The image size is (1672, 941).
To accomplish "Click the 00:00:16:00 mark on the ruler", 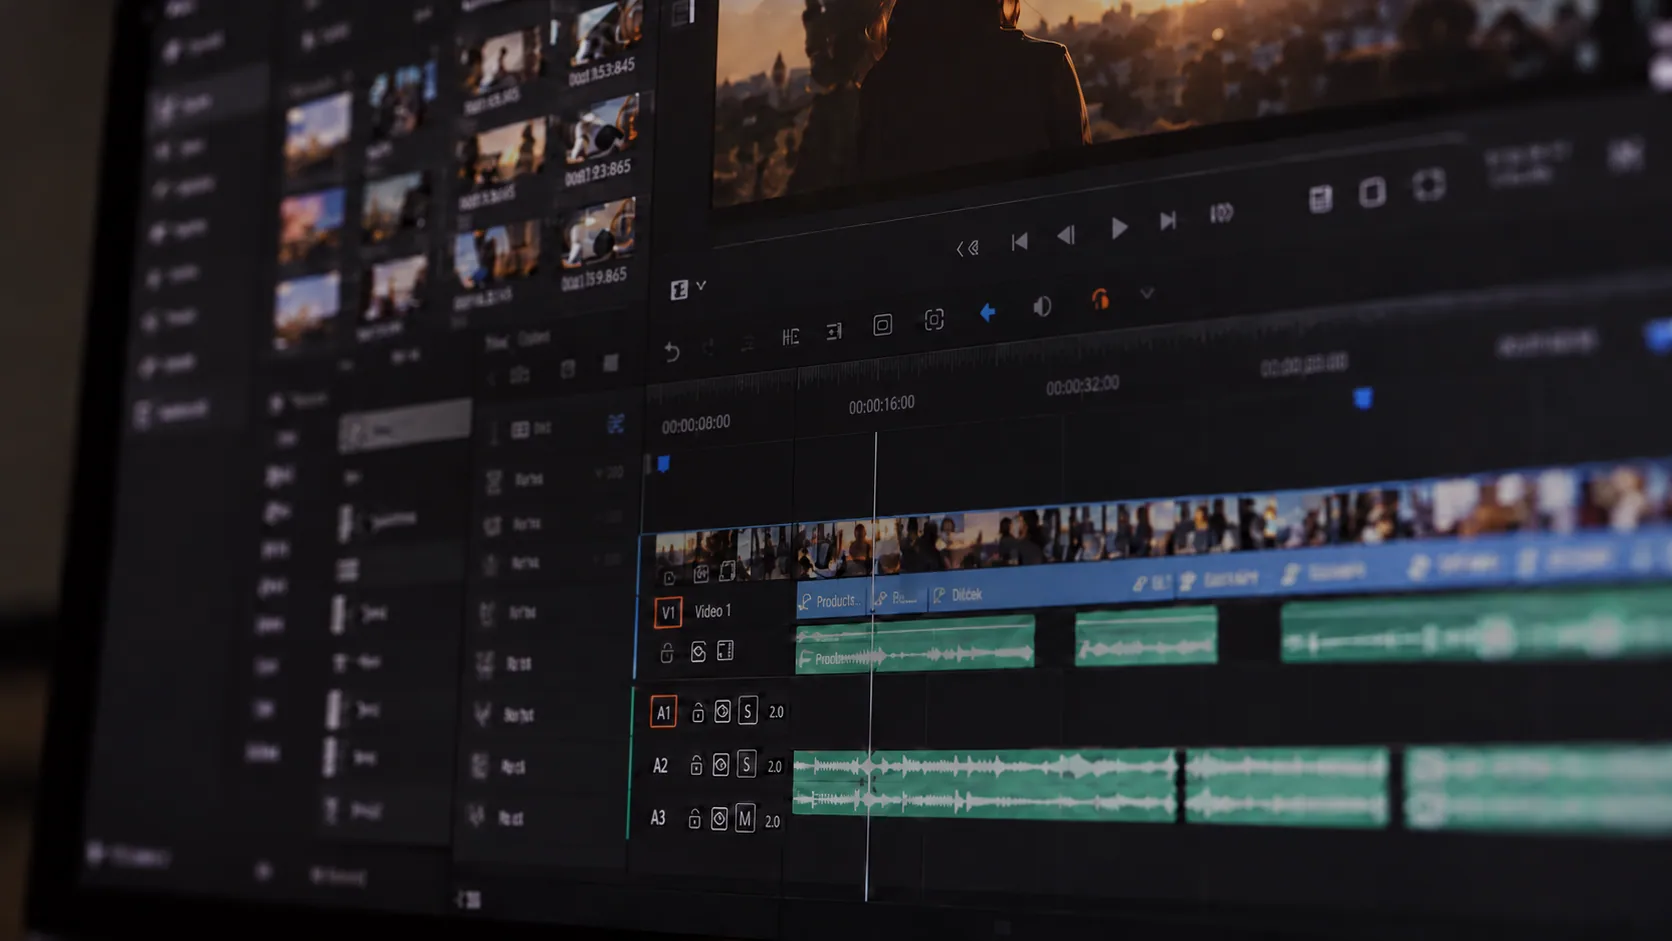I will point(882,404).
